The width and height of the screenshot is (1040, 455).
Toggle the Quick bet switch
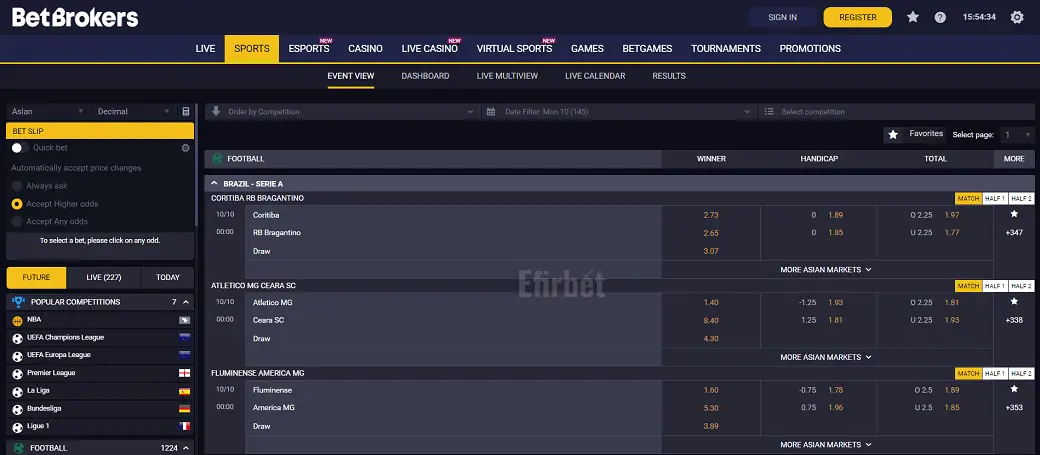click(20, 148)
